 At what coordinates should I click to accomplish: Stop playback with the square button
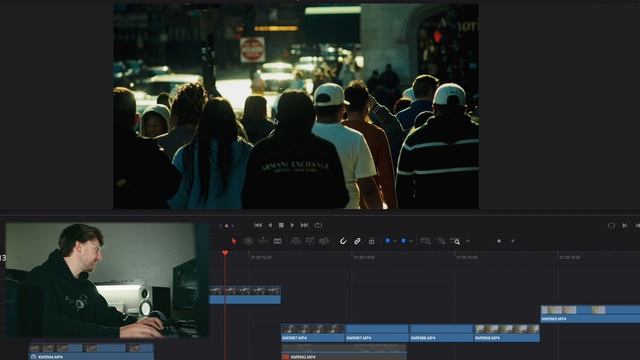[281, 225]
